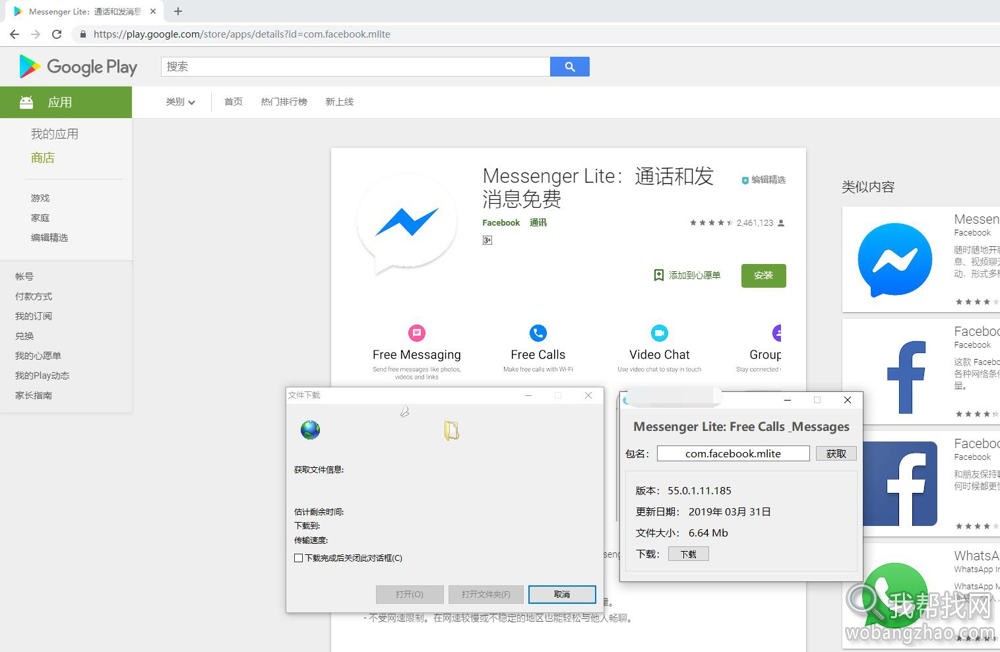
Task: Click the Google Play search box
Action: (355, 66)
